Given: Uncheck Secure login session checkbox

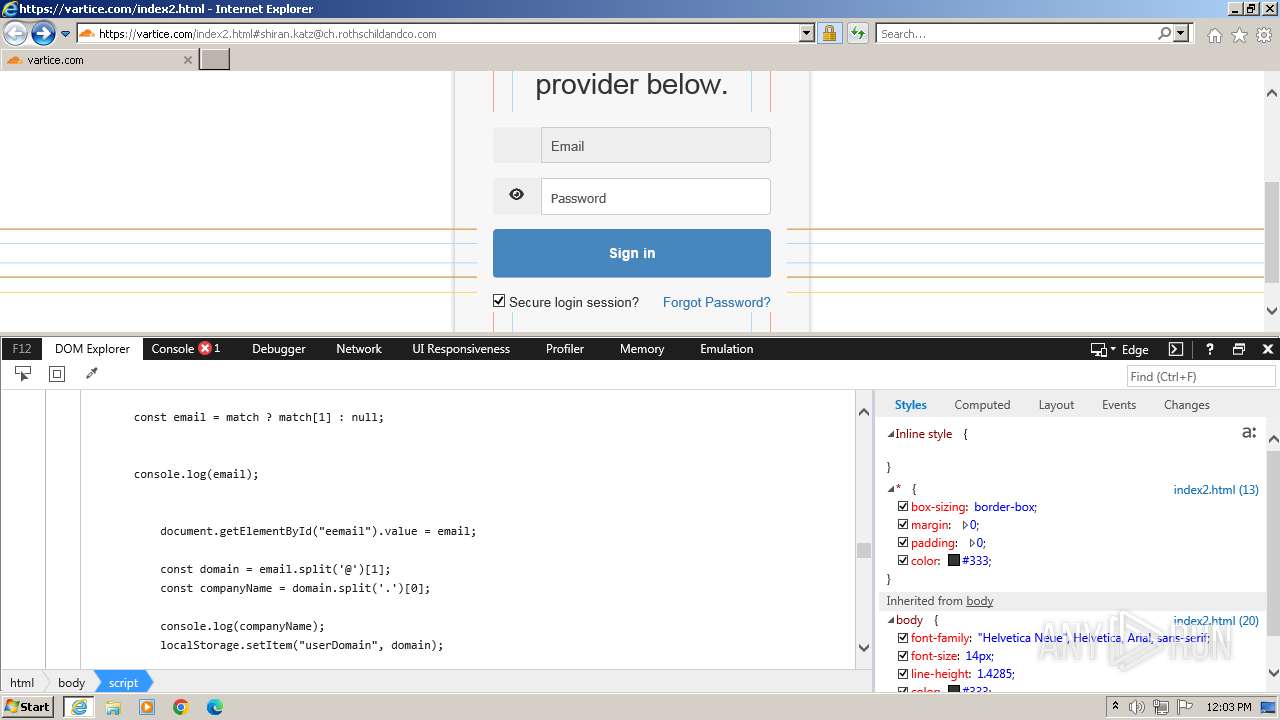Looking at the screenshot, I should [500, 301].
